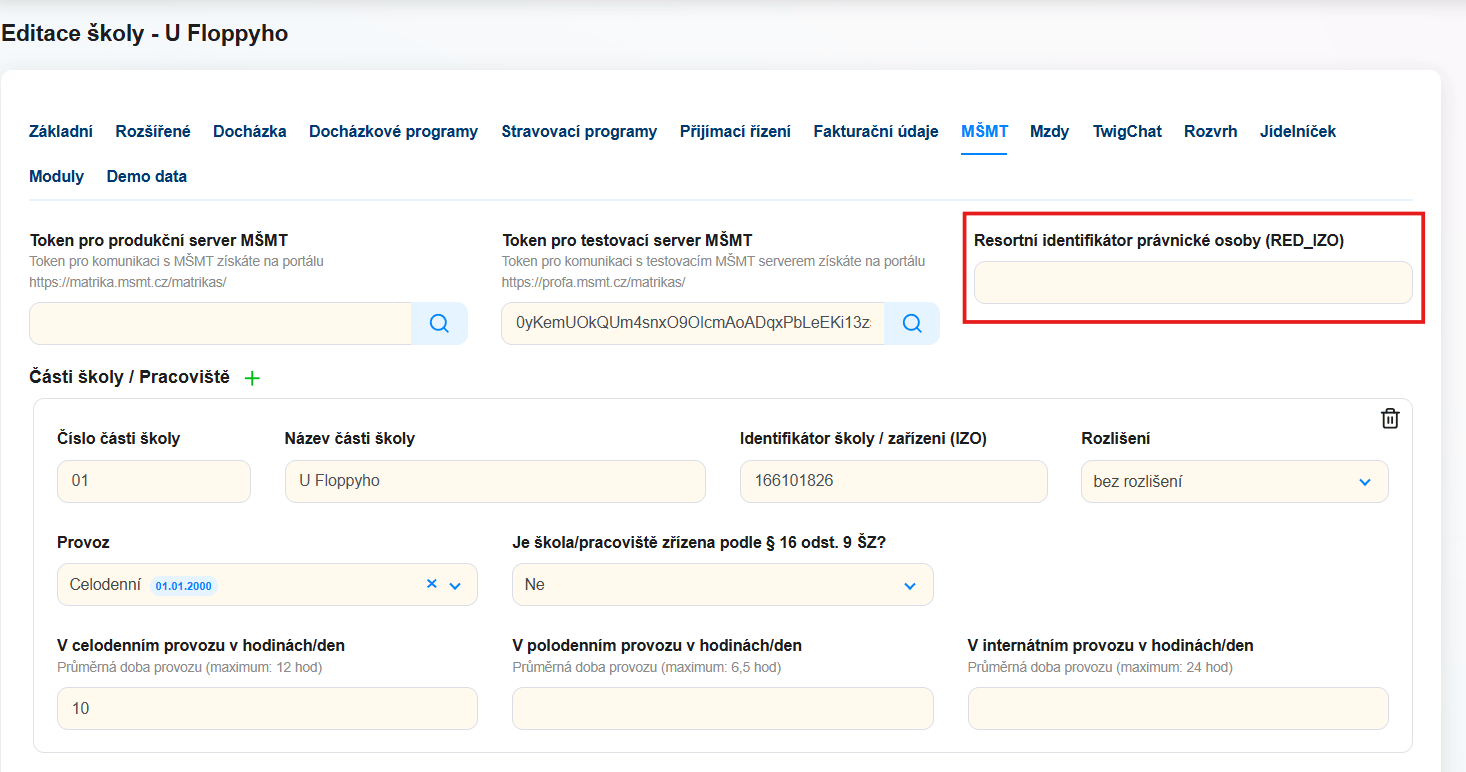Viewport: 1466px width, 772px height.
Task: Open the § 16 odst. 9 ŠZ dropdown
Action: coord(722,584)
